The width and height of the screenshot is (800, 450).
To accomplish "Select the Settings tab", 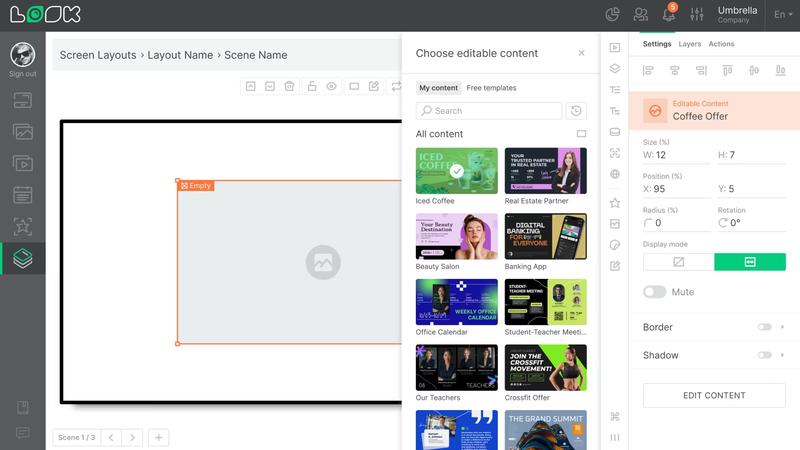I will (x=657, y=44).
